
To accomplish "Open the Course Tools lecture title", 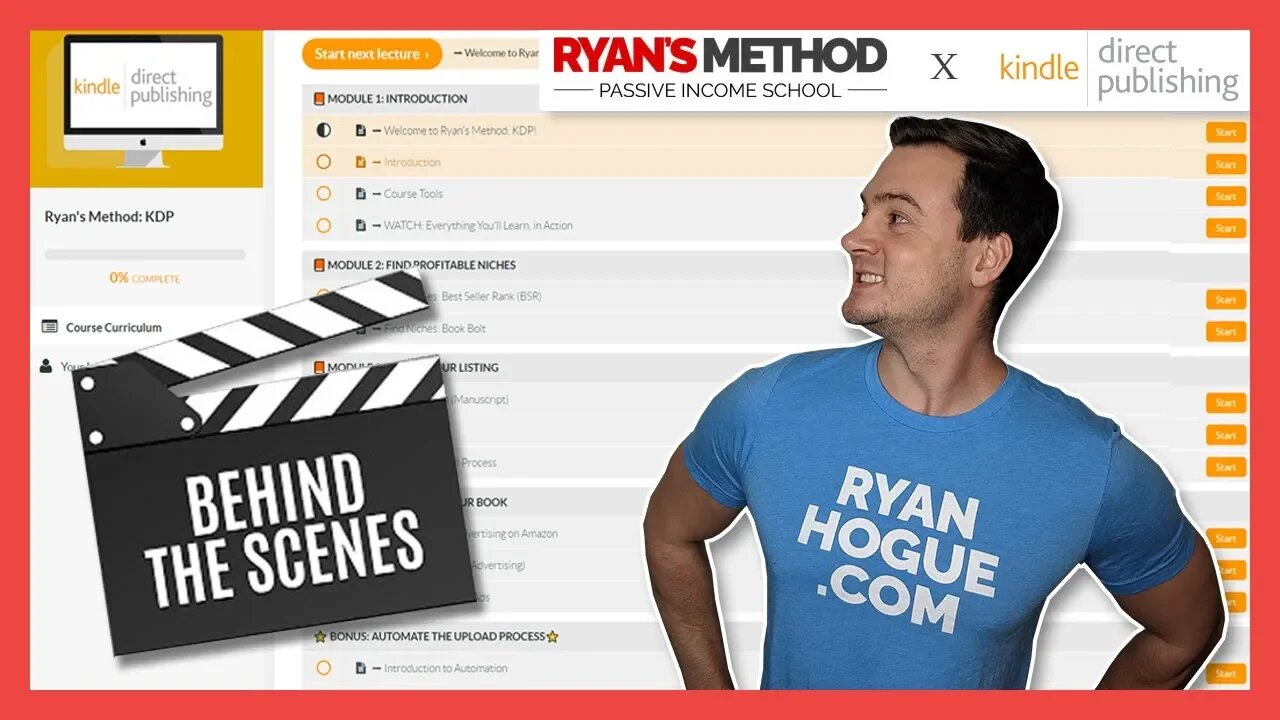I will [x=413, y=194].
